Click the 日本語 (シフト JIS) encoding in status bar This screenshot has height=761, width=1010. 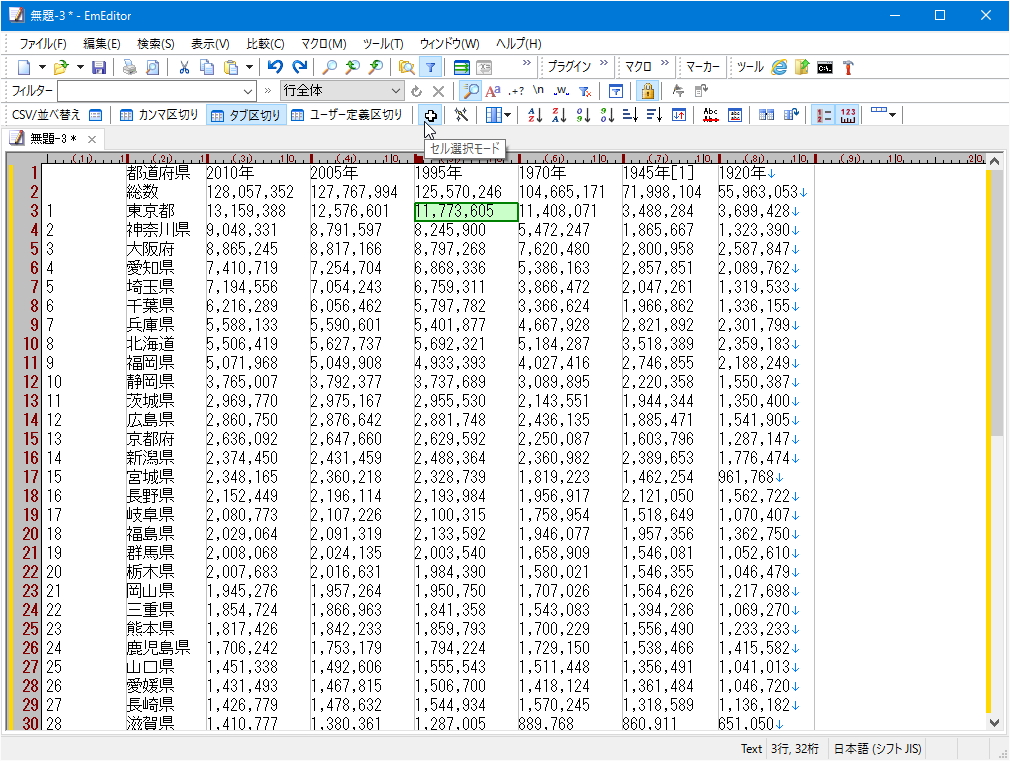click(x=877, y=749)
